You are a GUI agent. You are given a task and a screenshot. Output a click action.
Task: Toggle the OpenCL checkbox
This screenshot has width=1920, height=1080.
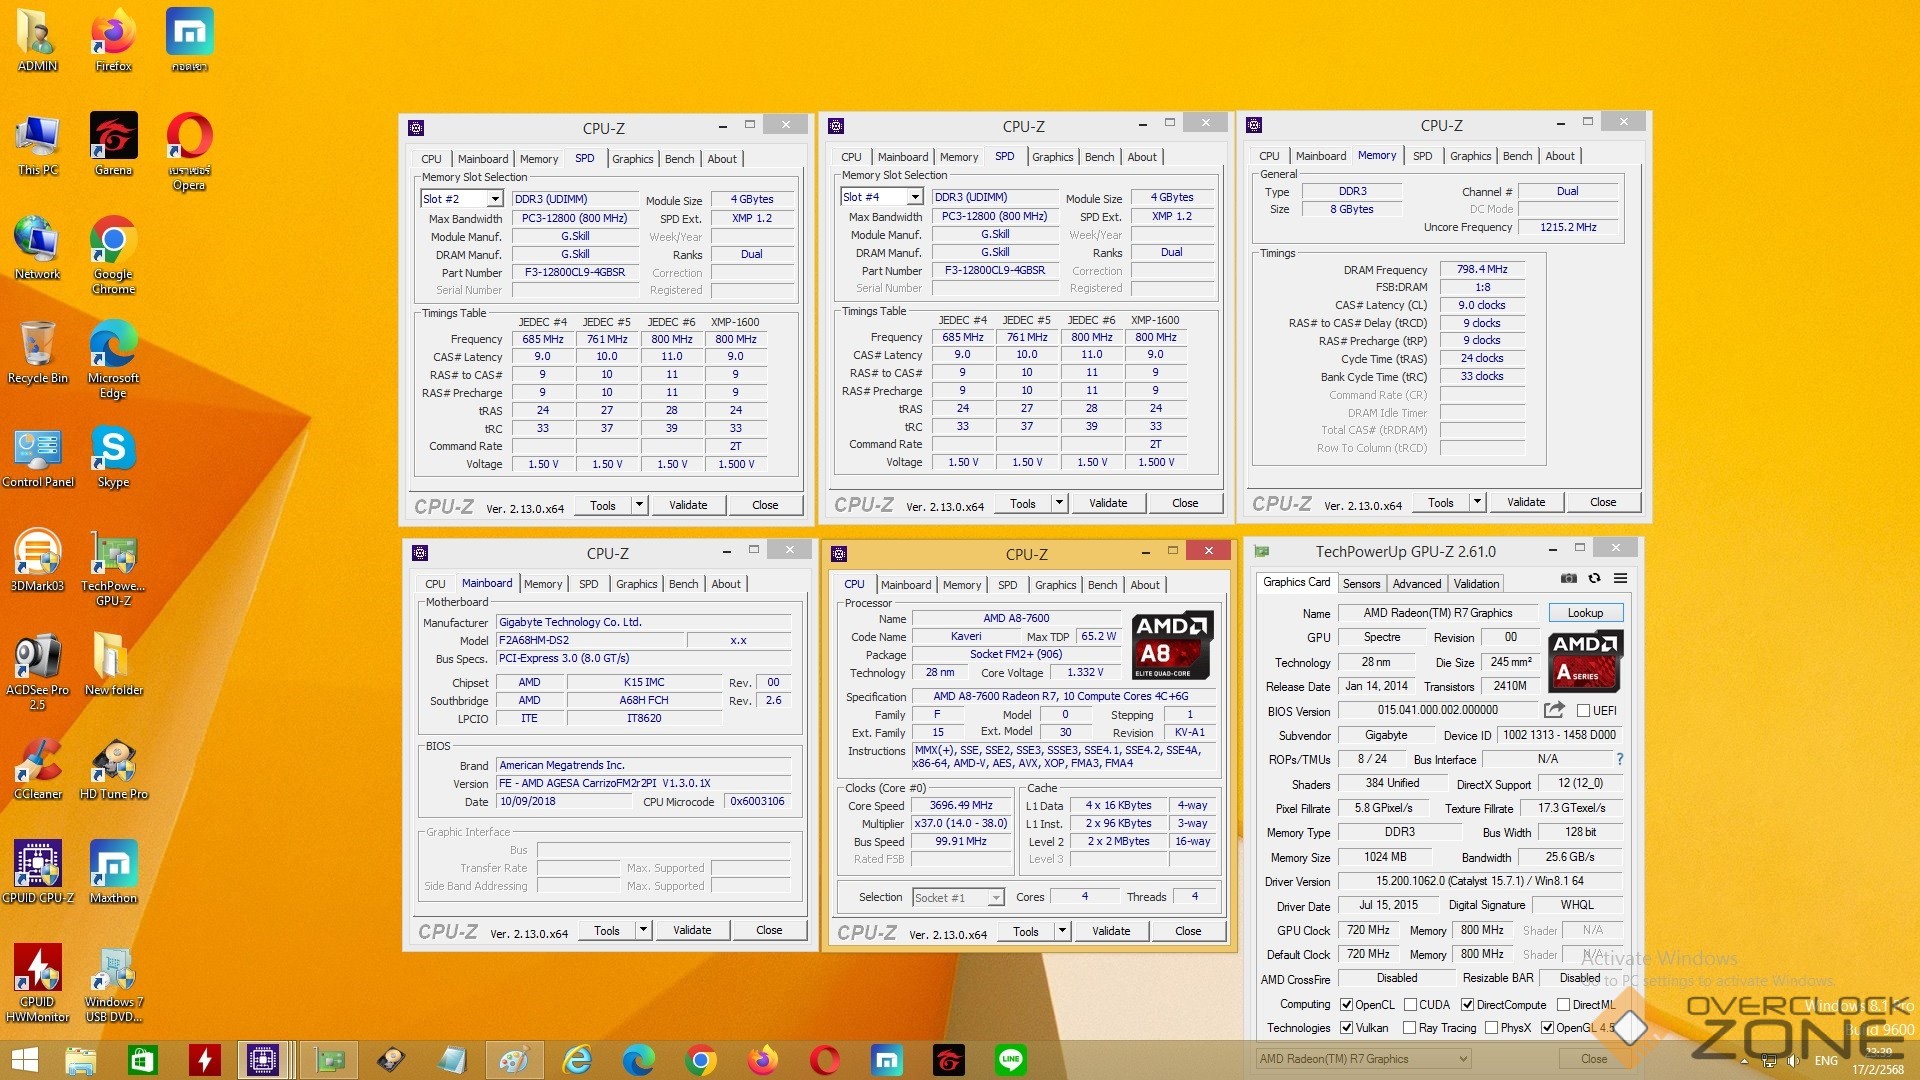(1346, 1005)
